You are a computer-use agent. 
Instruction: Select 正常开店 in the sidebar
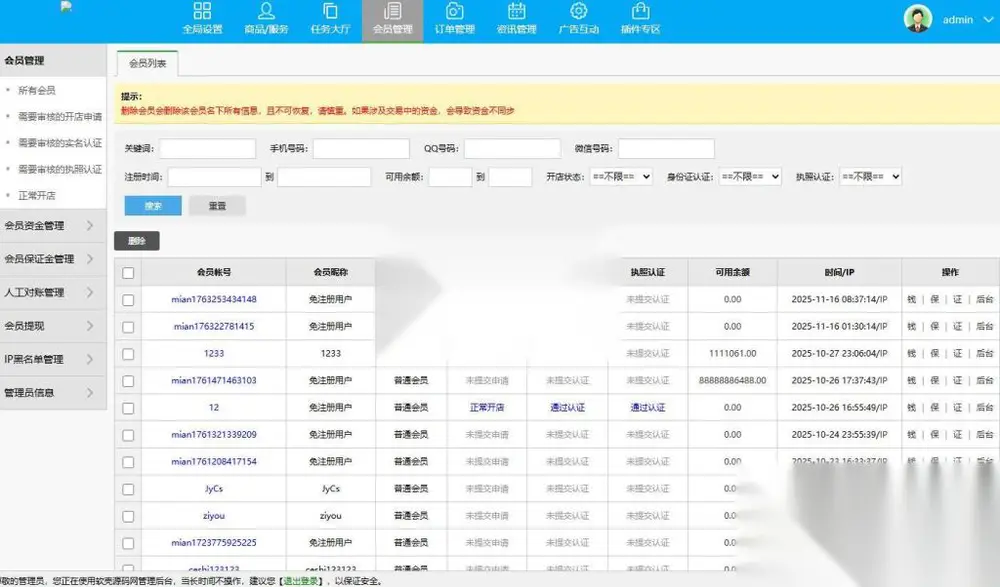pyautogui.click(x=36, y=195)
